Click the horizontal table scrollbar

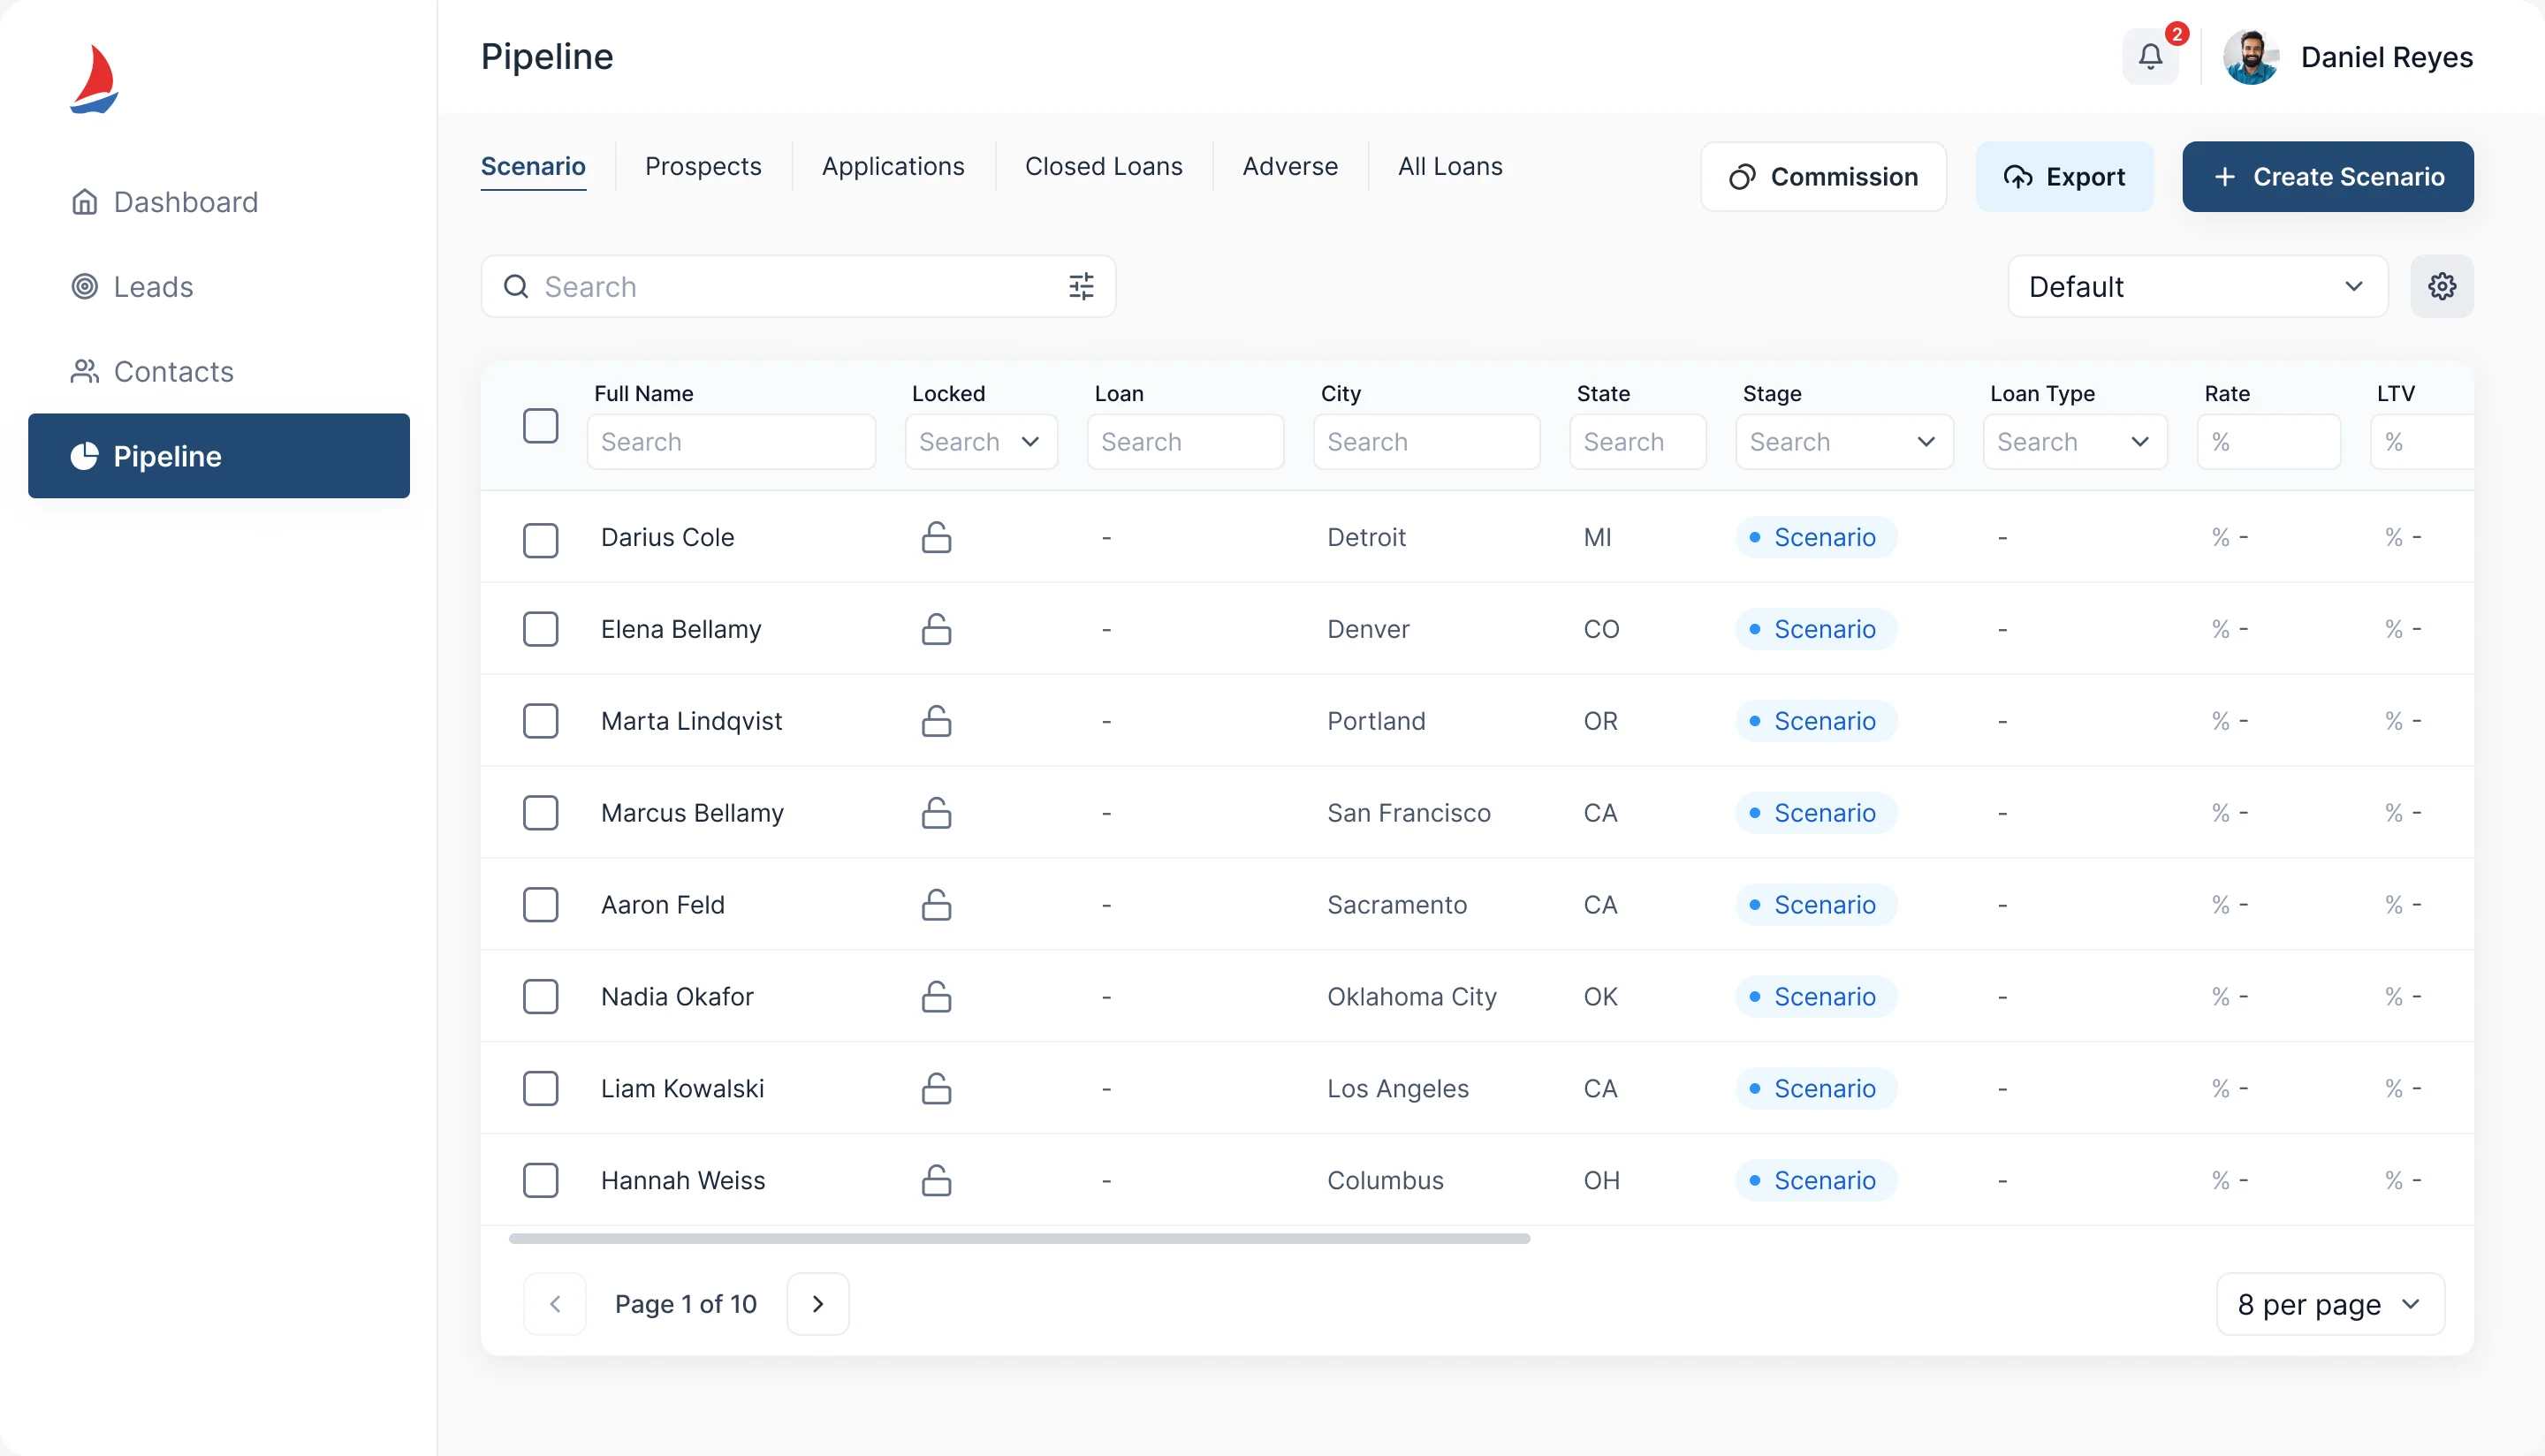(x=1019, y=1238)
